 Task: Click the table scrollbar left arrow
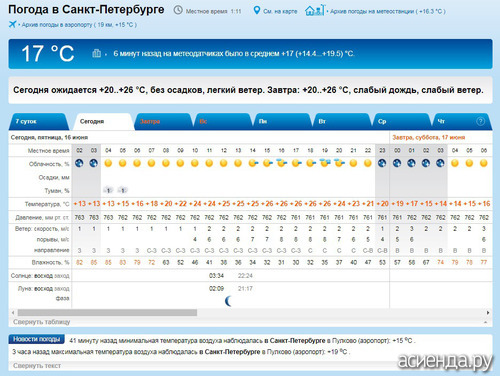(x=13, y=313)
